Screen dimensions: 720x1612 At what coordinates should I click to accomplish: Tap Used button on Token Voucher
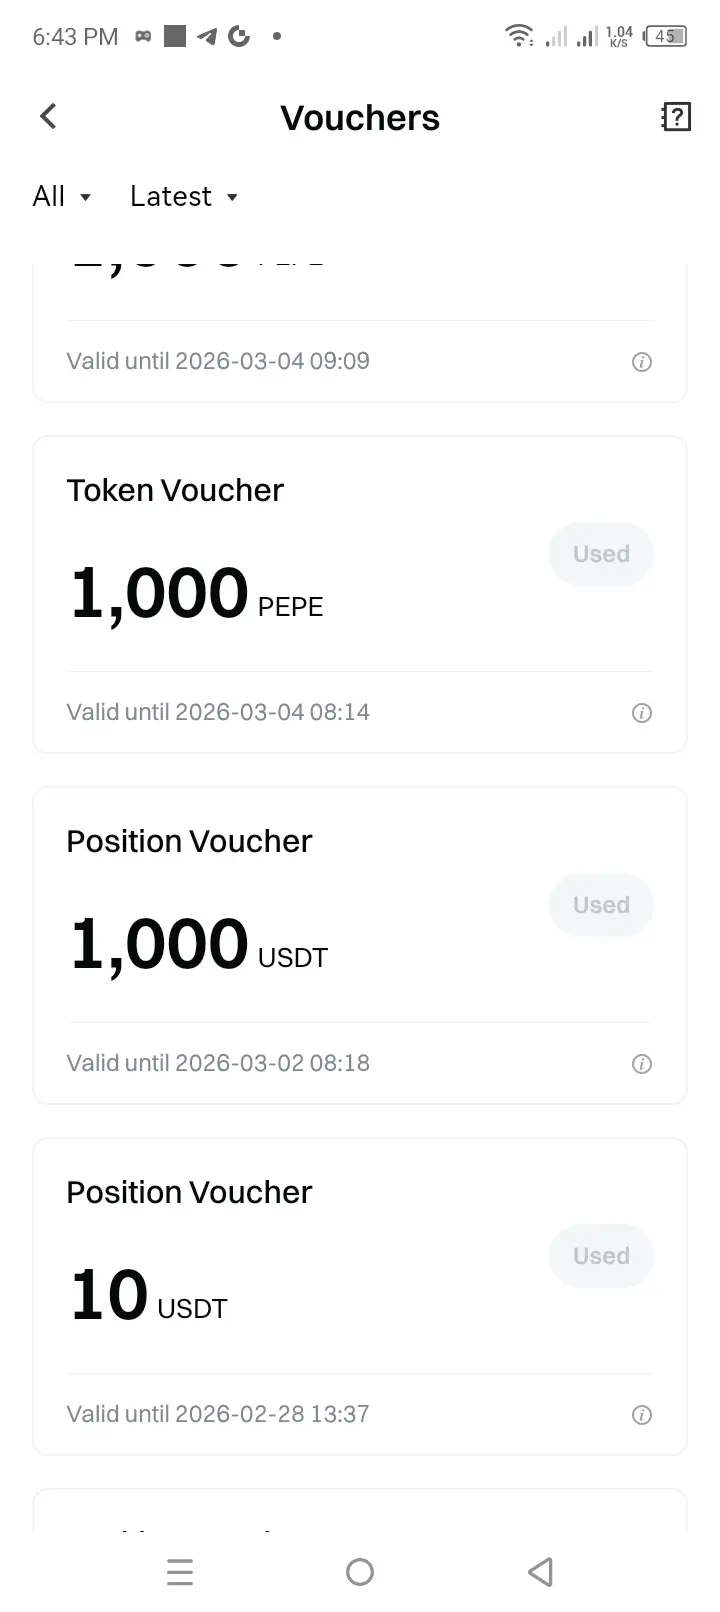click(x=601, y=554)
